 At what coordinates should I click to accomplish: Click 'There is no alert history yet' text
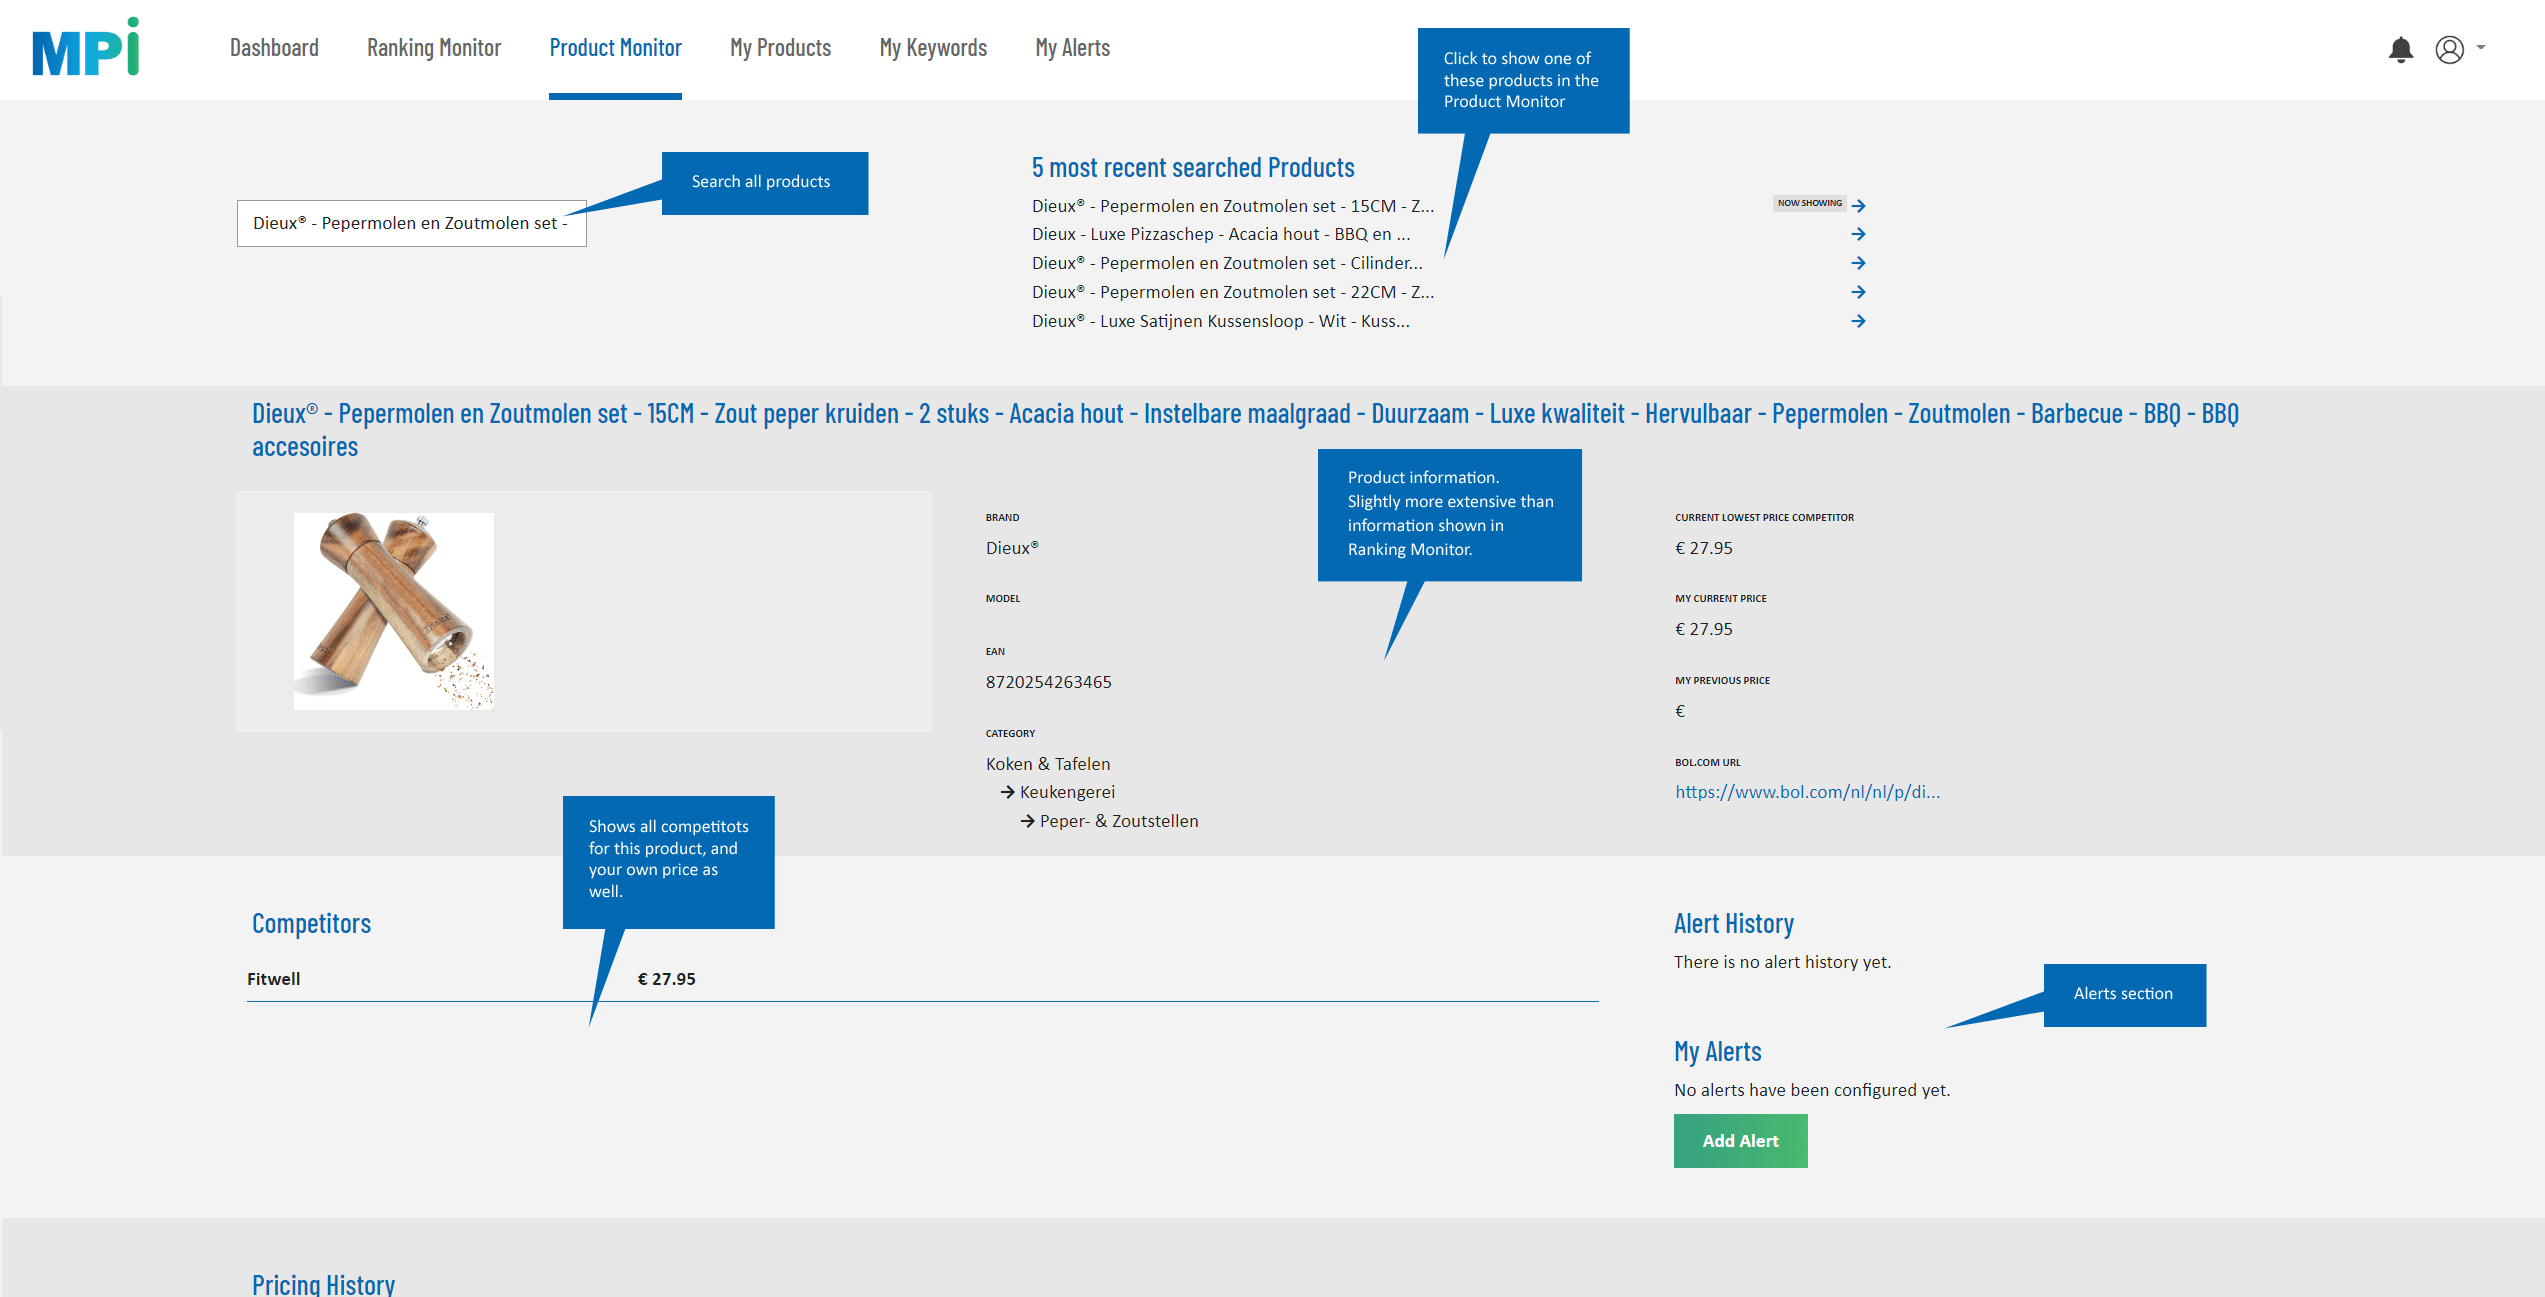coord(1782,962)
